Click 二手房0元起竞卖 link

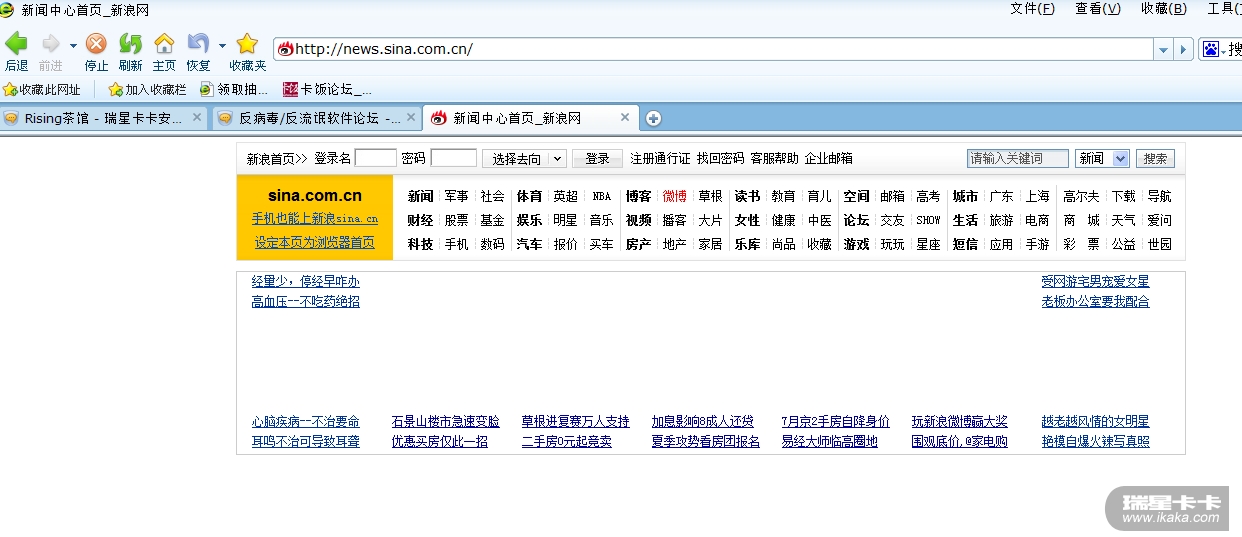tap(566, 441)
